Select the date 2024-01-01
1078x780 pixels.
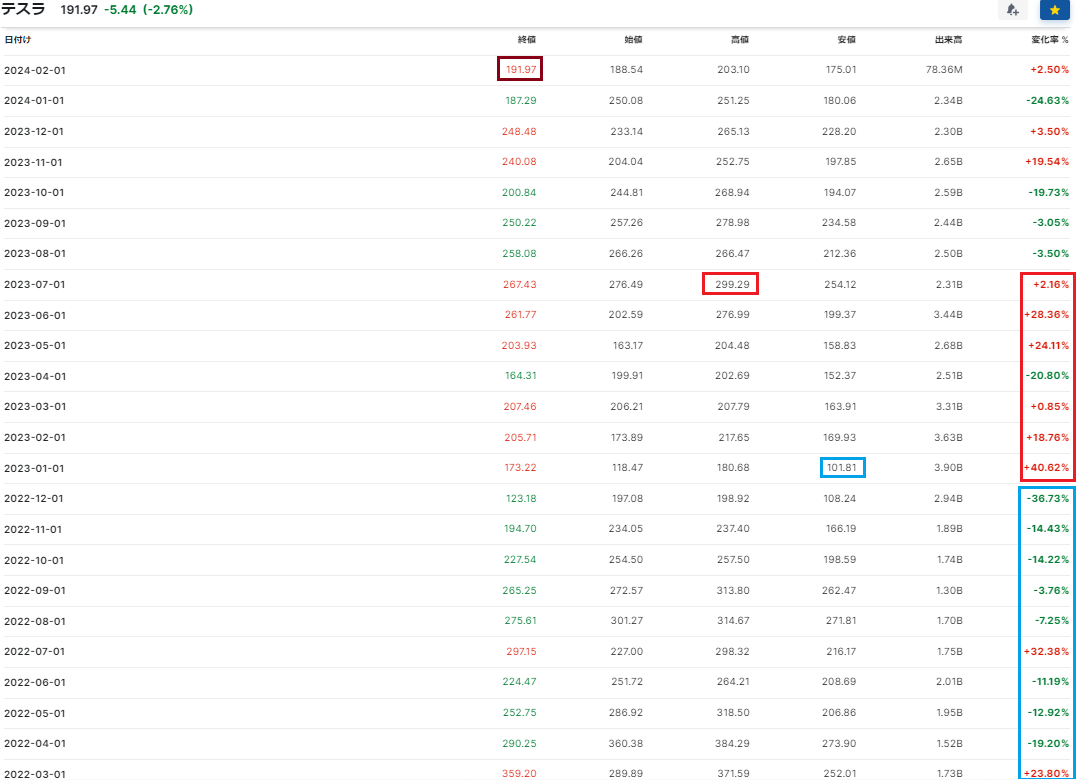34,100
